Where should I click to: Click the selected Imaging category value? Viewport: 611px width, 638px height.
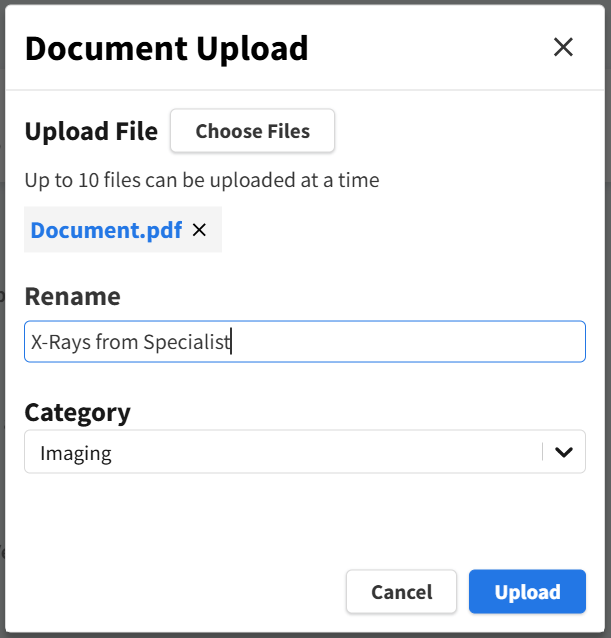[76, 453]
